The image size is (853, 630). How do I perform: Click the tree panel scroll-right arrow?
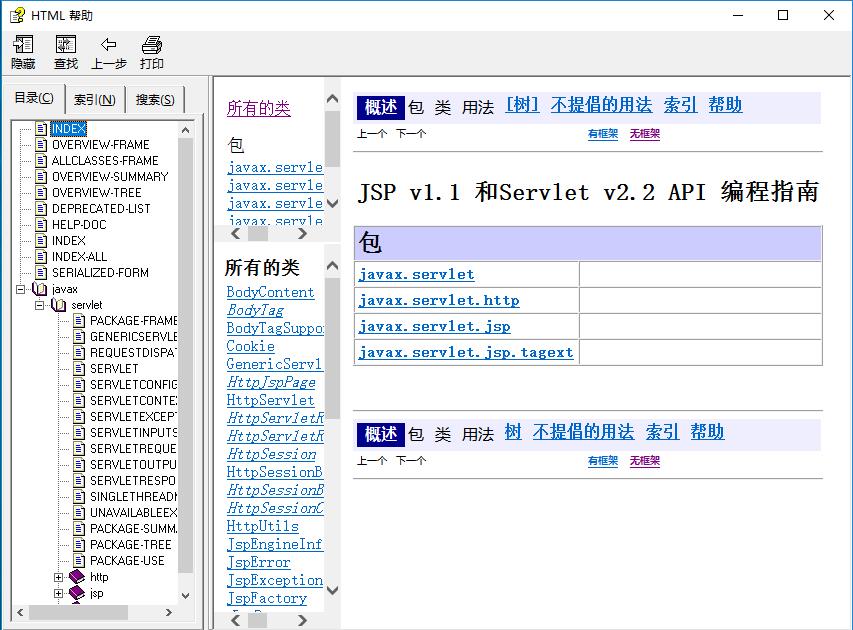169,612
